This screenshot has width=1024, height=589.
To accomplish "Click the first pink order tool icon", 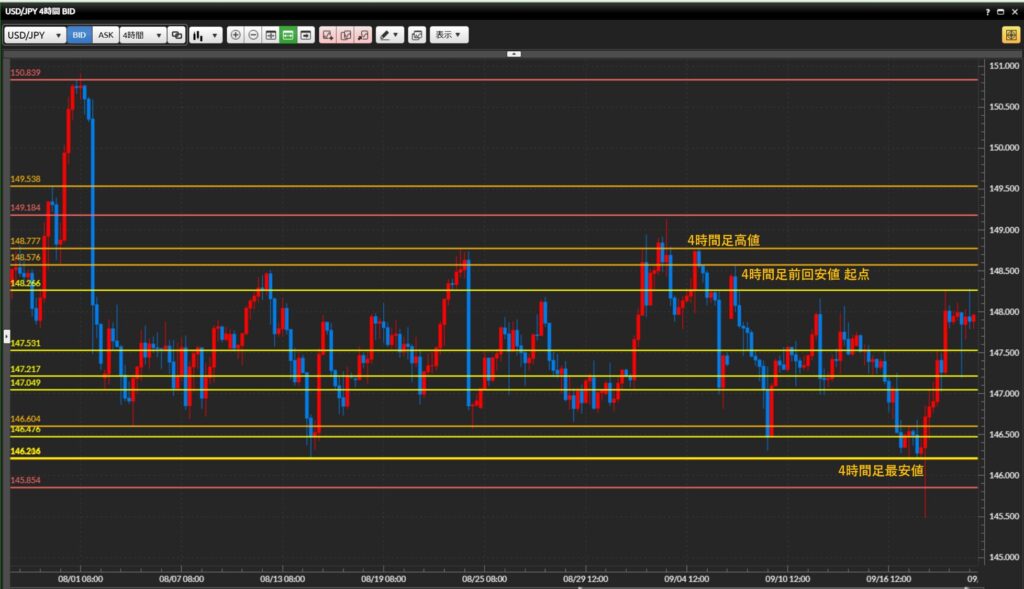I will coord(328,35).
